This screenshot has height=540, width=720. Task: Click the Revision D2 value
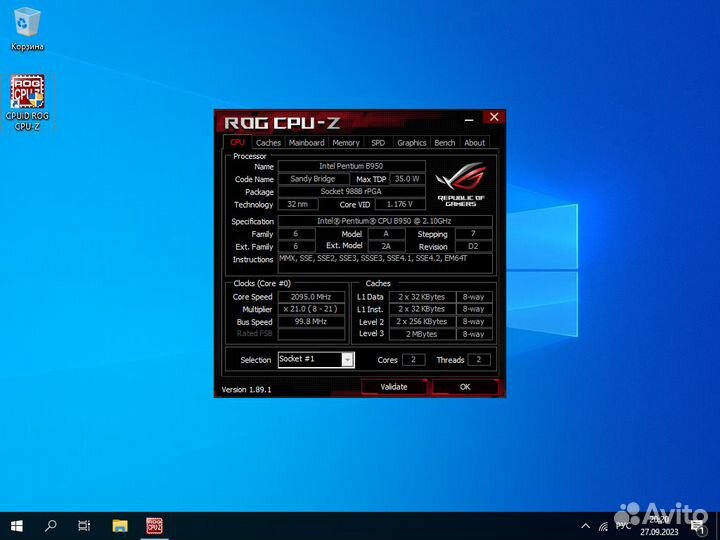tap(473, 246)
